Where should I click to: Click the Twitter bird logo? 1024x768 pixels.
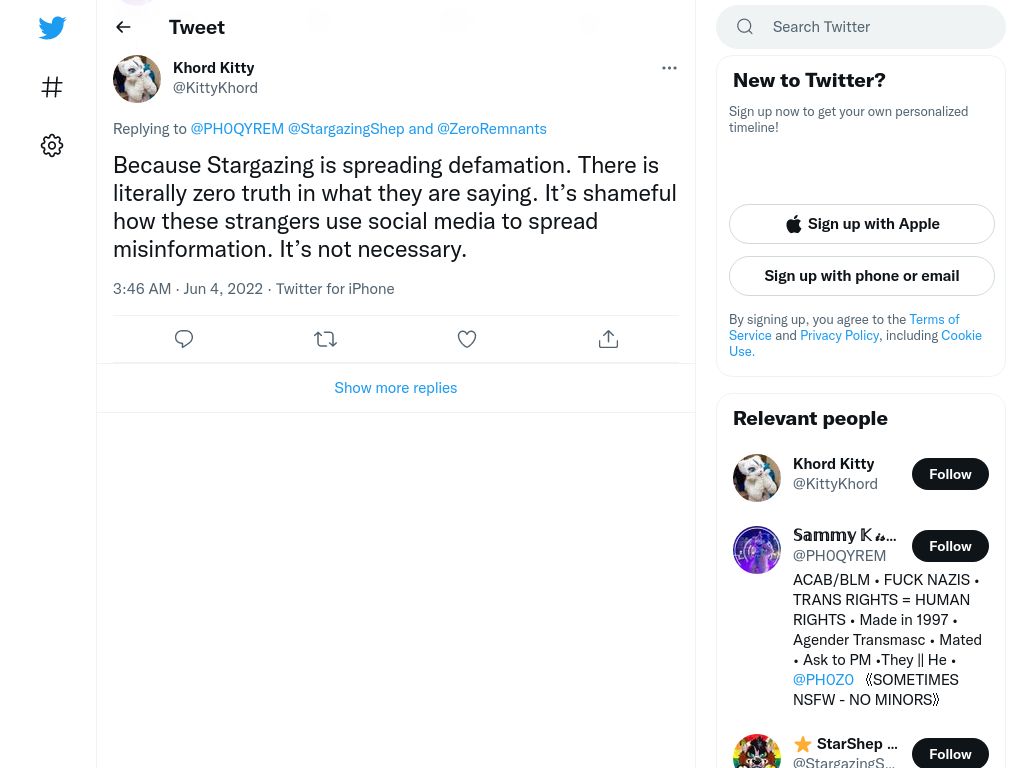[x=52, y=27]
